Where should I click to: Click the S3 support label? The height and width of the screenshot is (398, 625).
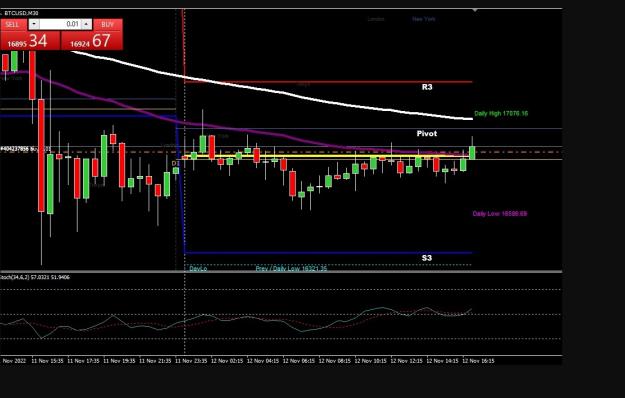pos(426,258)
